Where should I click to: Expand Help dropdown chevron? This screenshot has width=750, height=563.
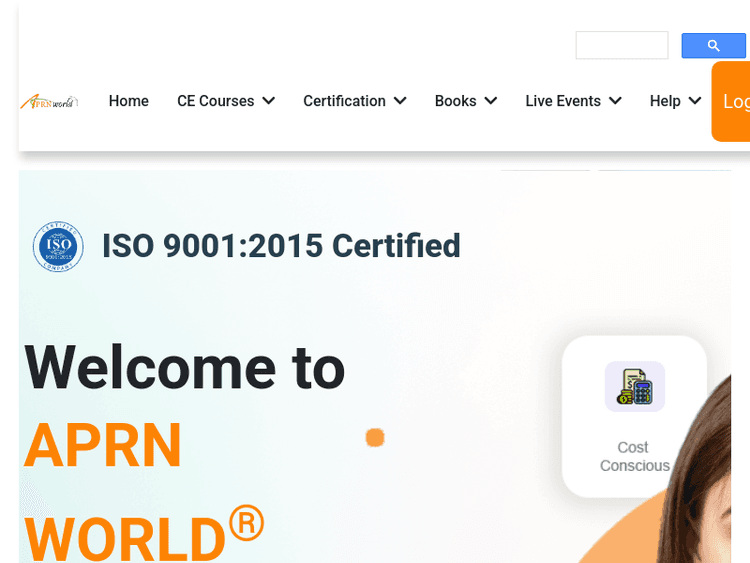(695, 101)
